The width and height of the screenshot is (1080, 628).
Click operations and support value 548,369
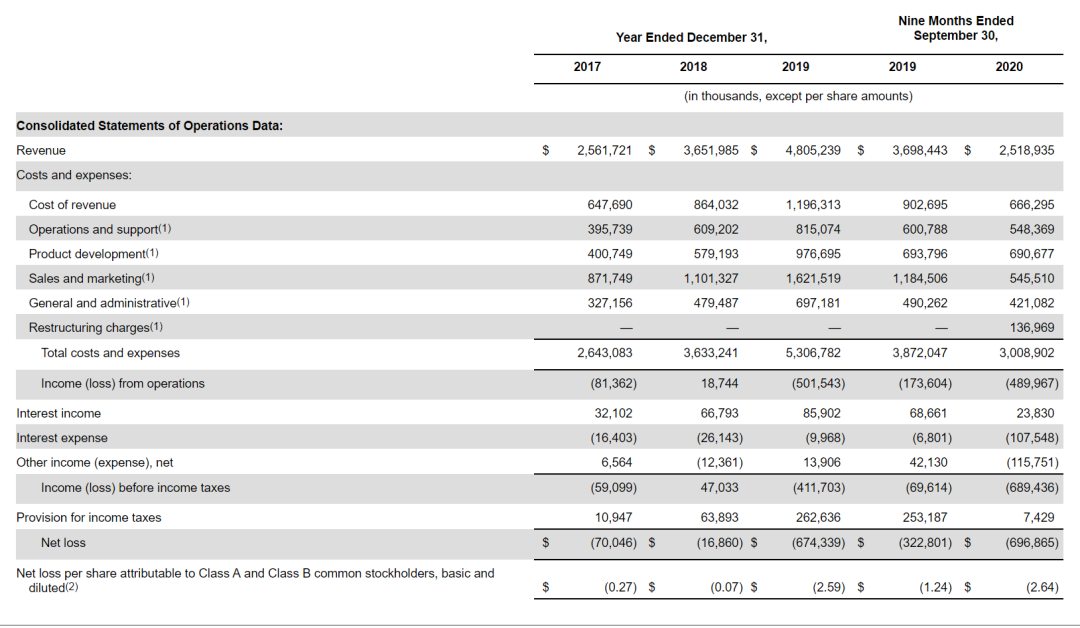(x=1032, y=229)
